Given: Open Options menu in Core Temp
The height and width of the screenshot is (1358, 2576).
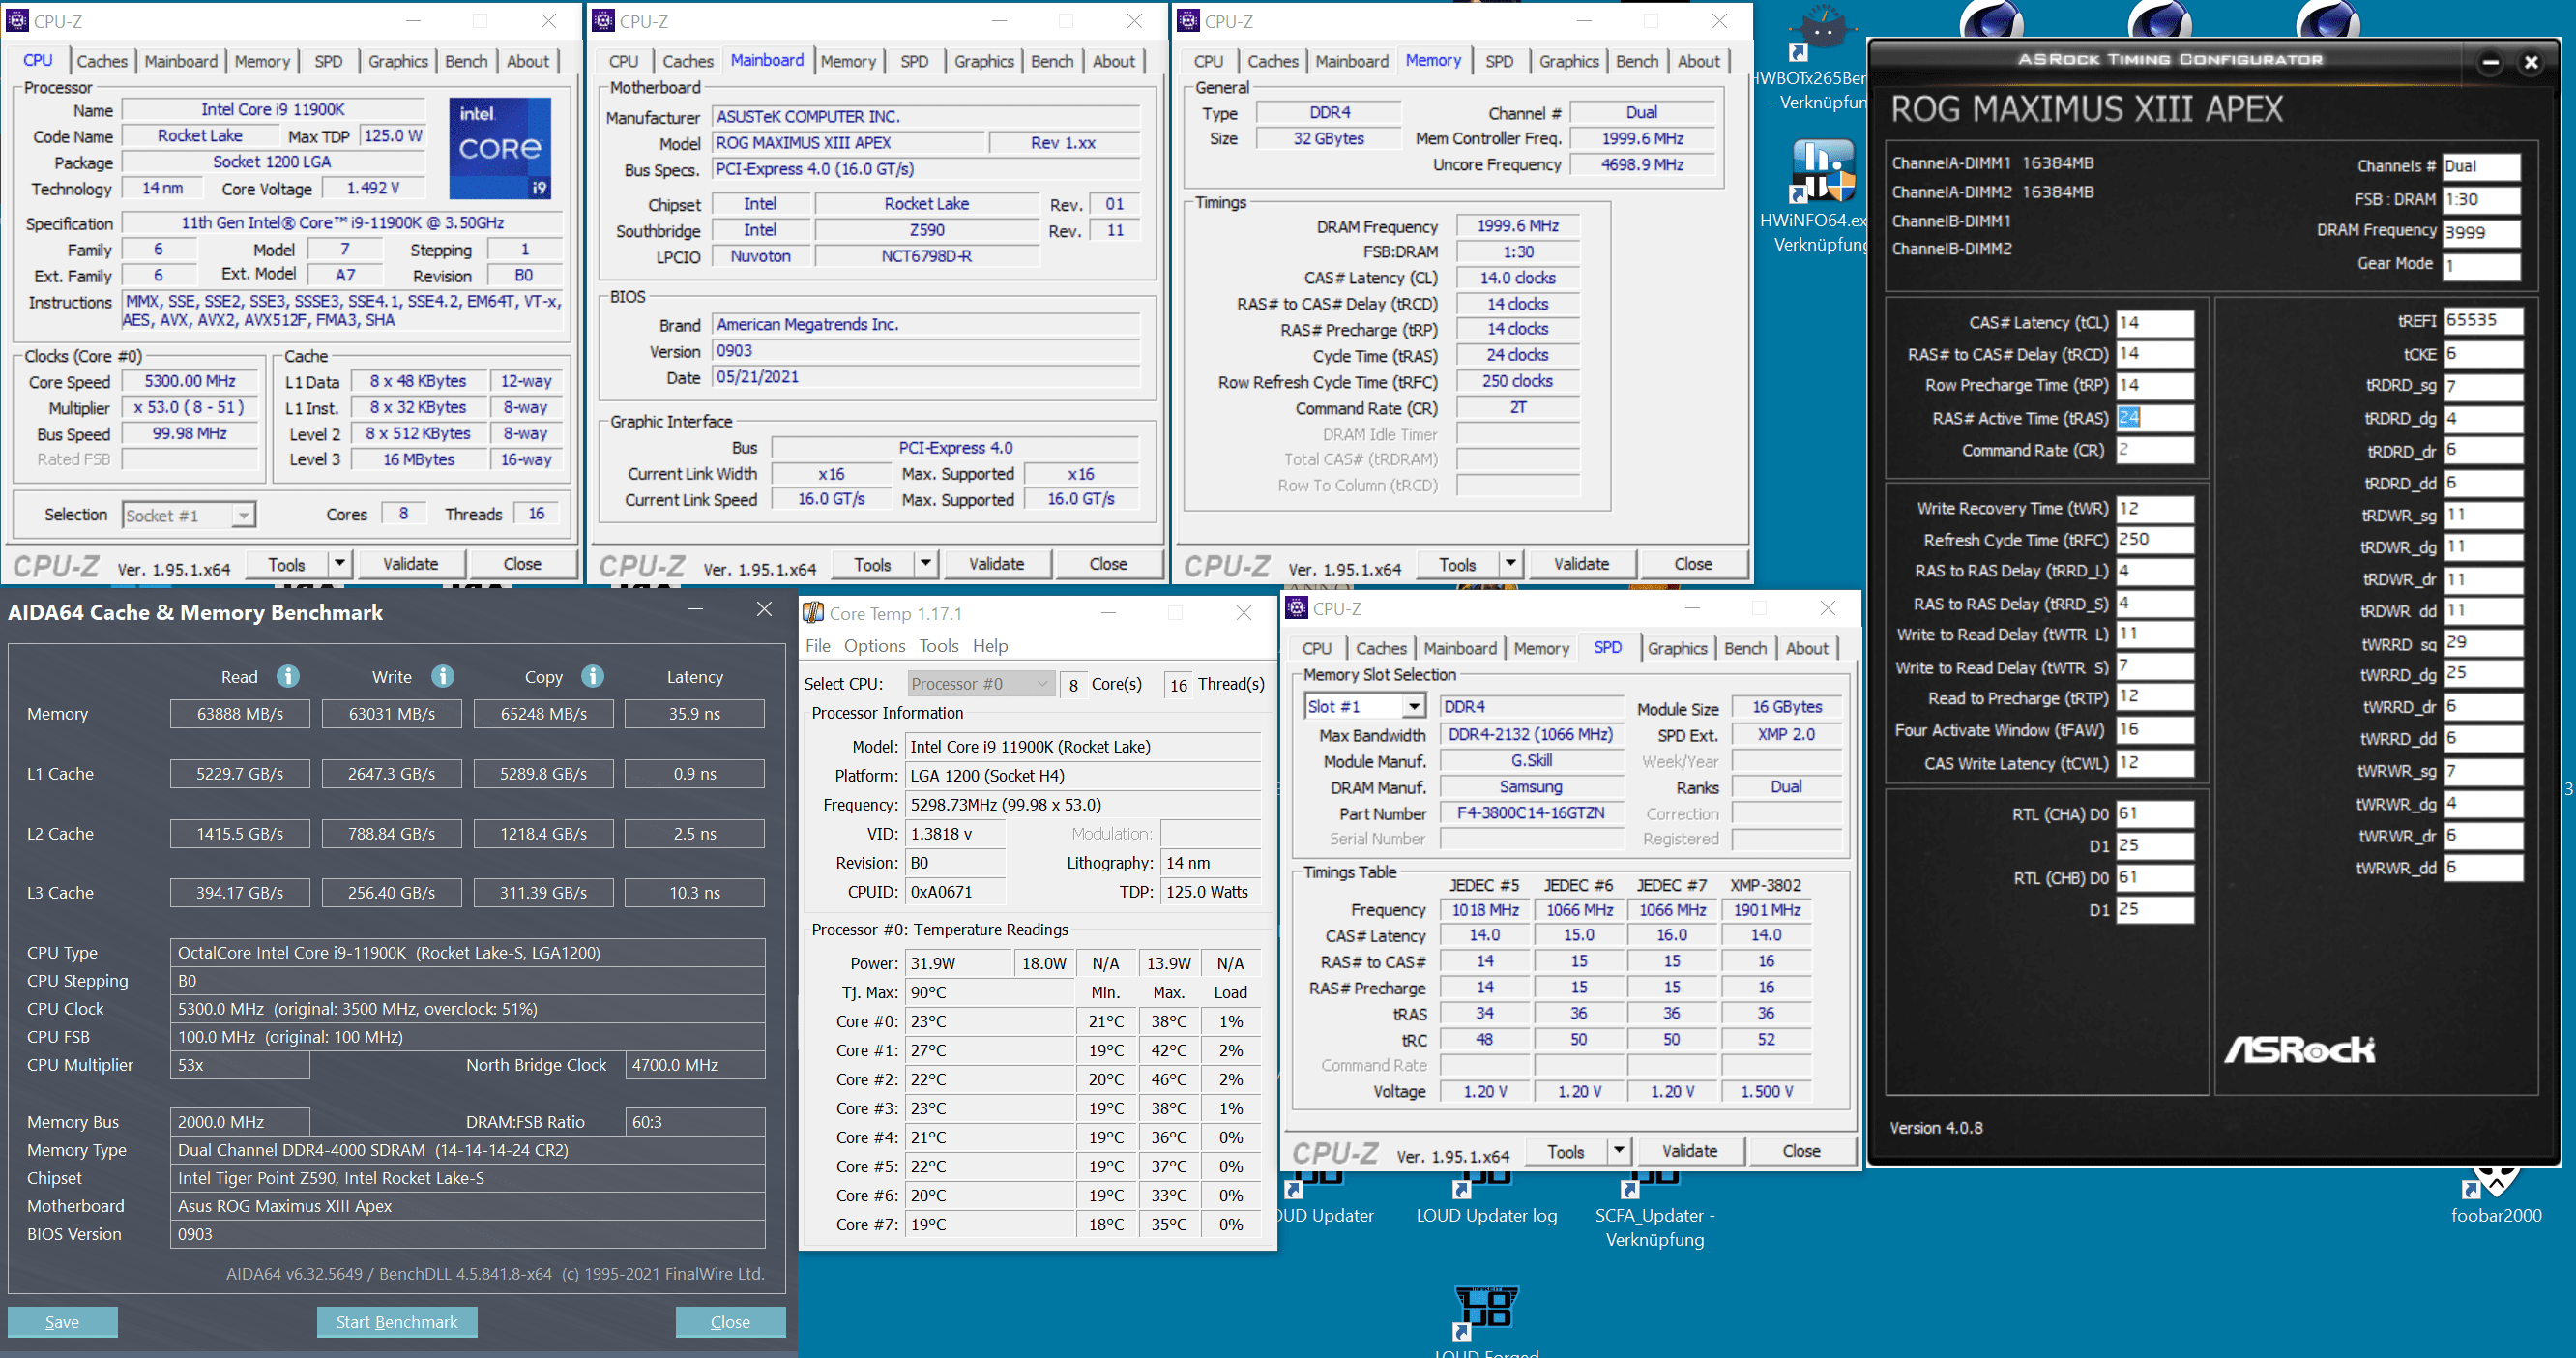Looking at the screenshot, I should pyautogui.click(x=874, y=646).
